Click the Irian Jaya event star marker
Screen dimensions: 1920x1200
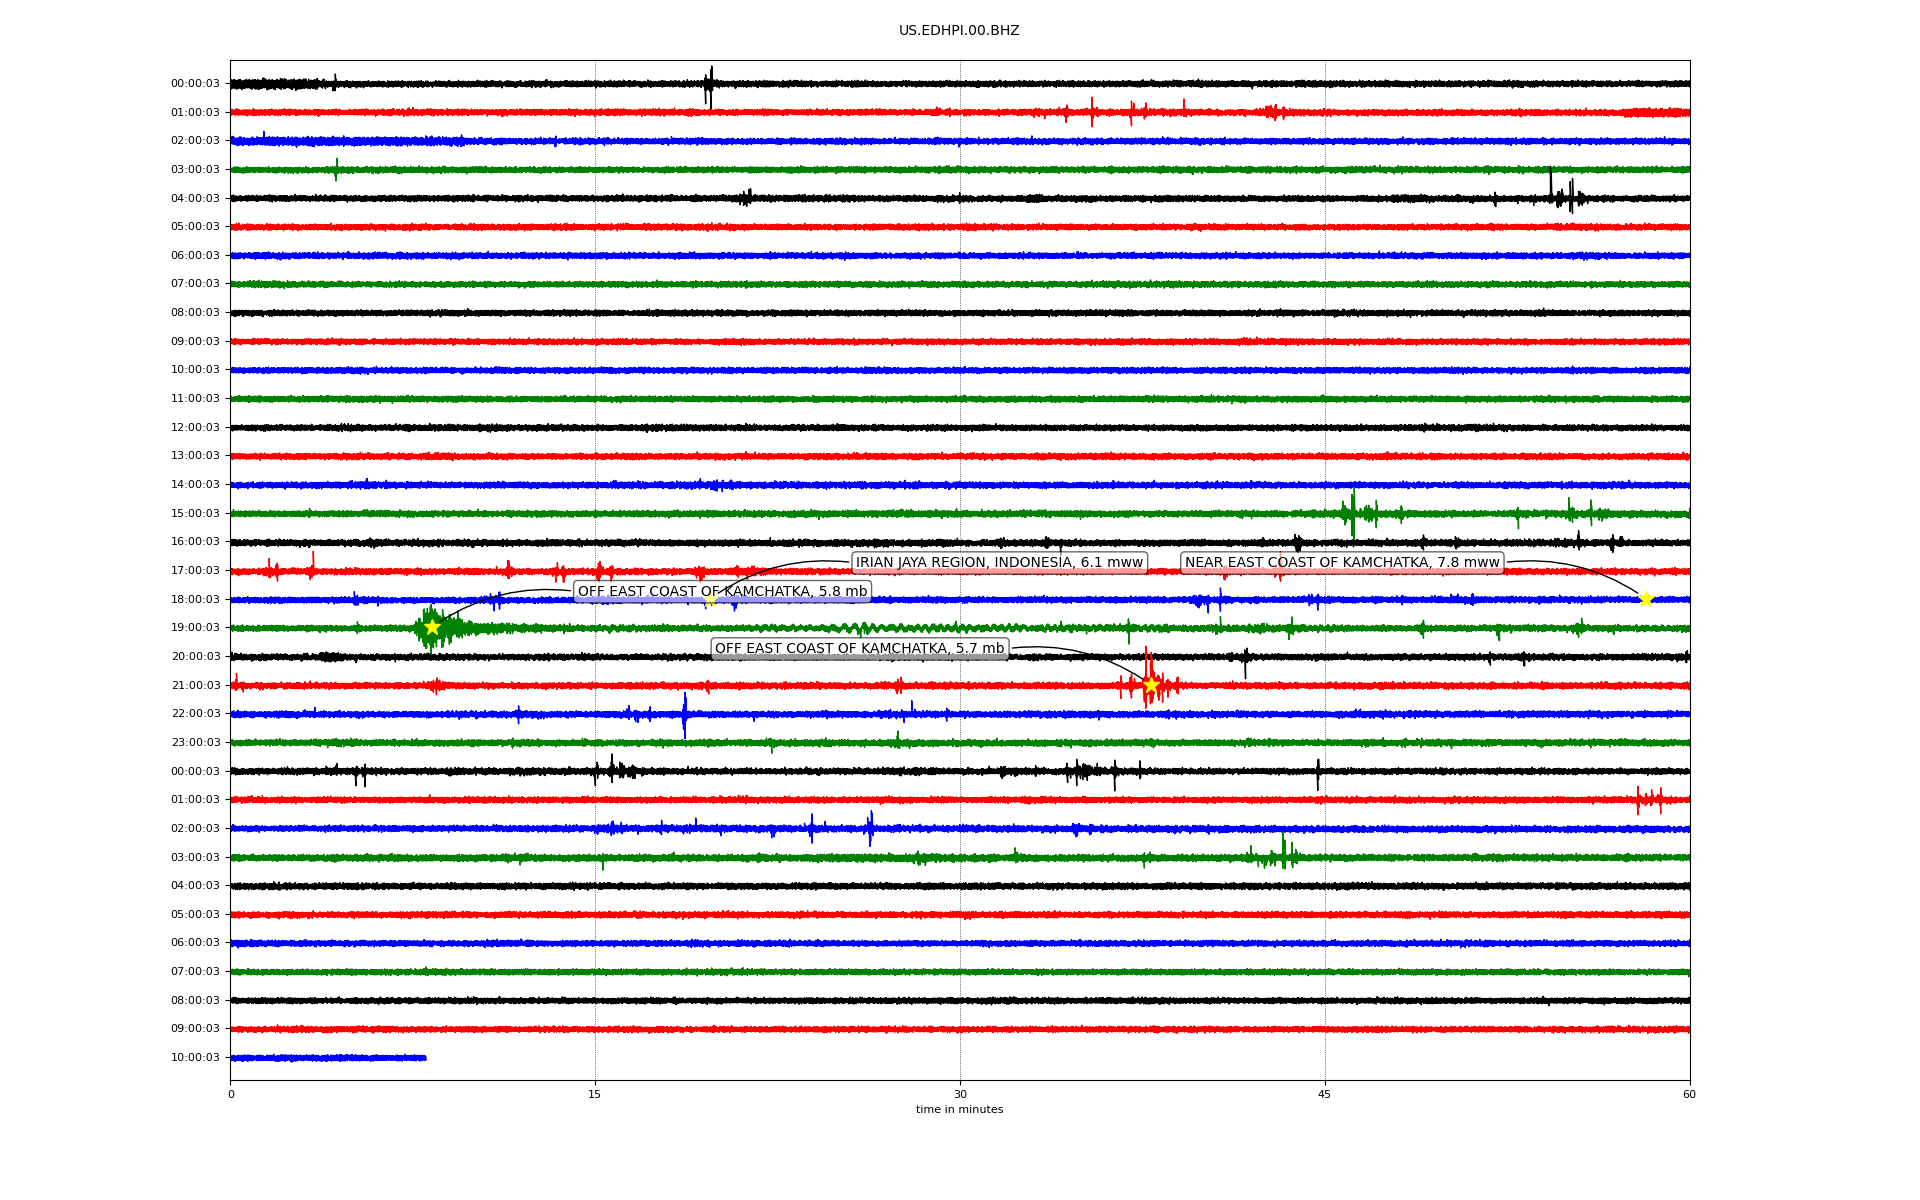tap(710, 600)
